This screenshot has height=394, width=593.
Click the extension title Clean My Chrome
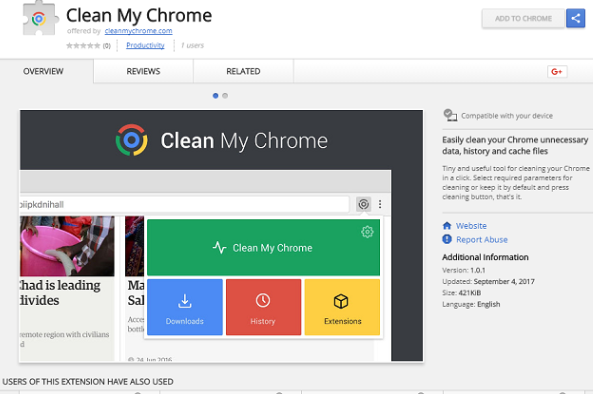[139, 16]
